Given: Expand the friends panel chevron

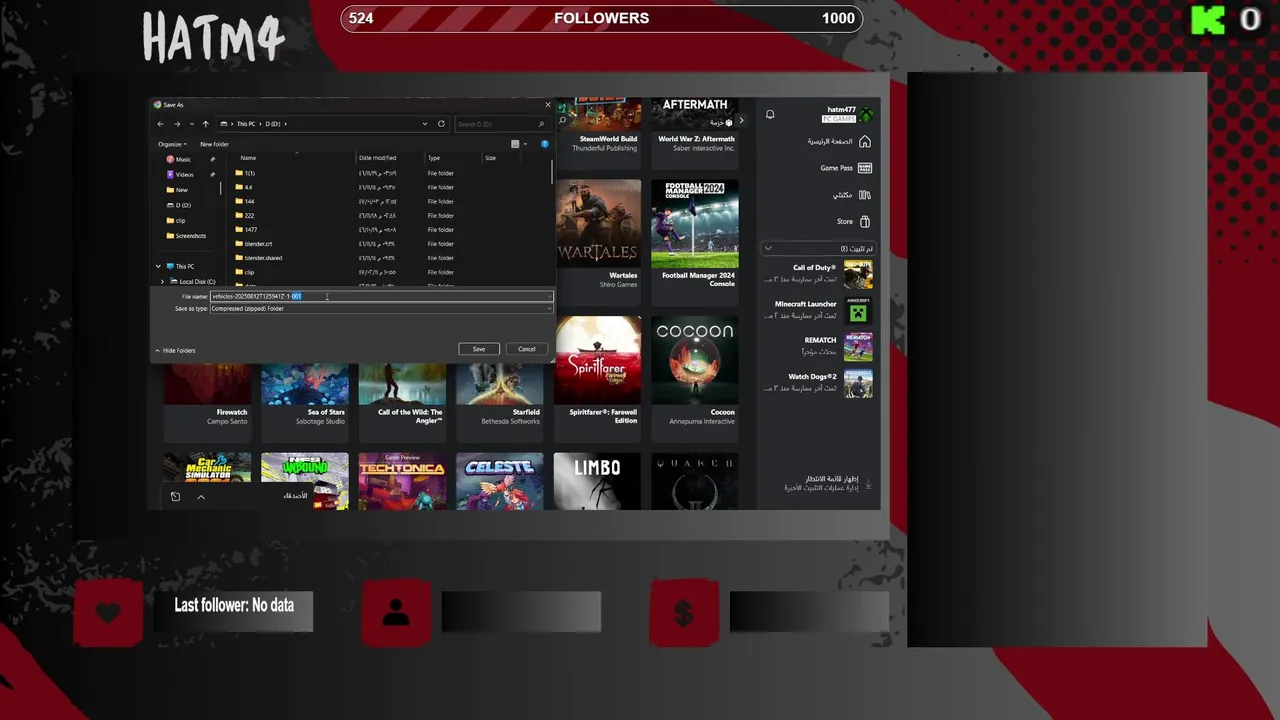Looking at the screenshot, I should [x=201, y=497].
